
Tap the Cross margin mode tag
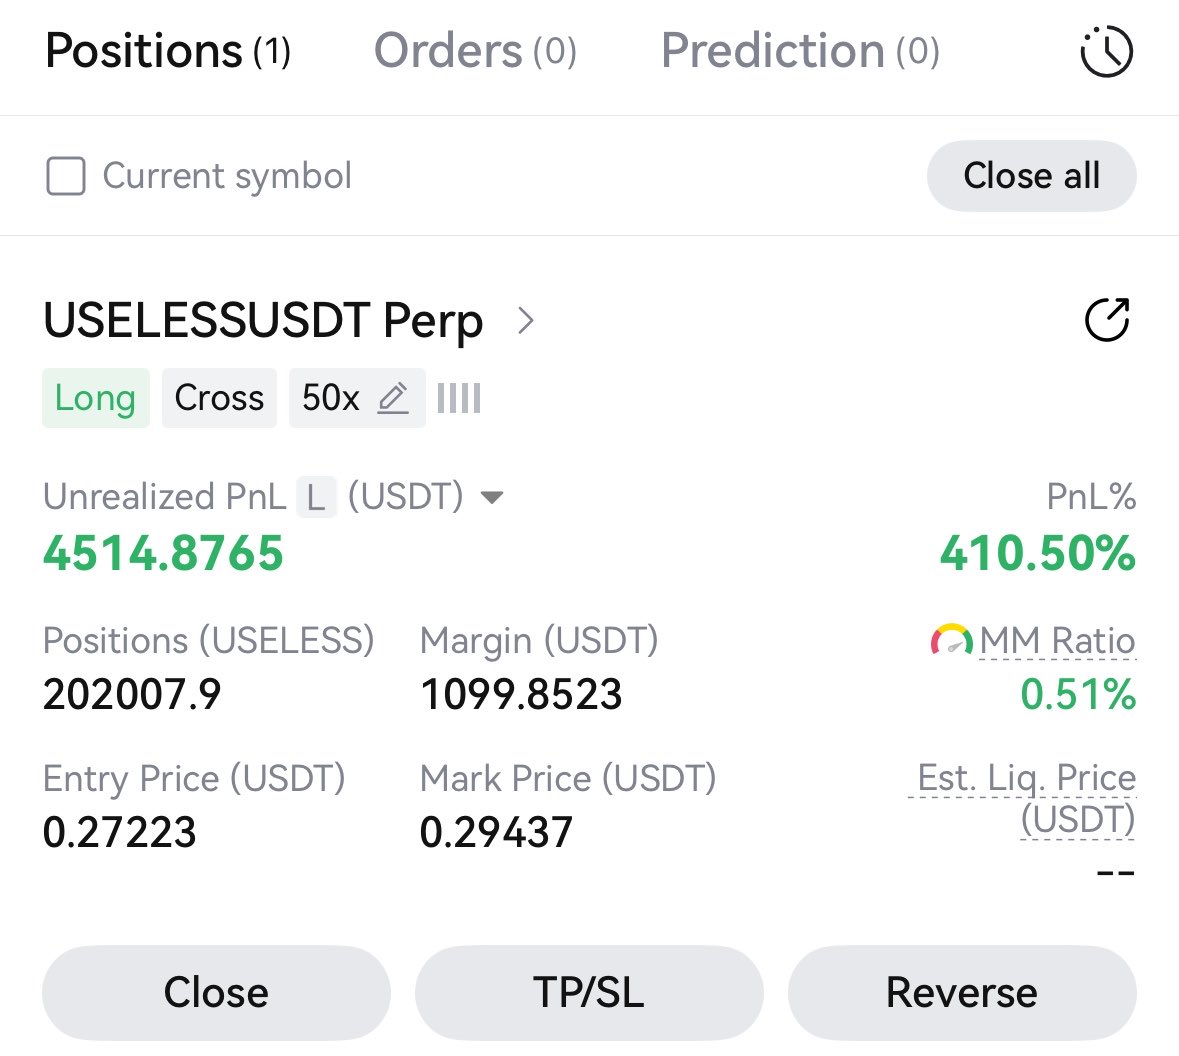220,398
